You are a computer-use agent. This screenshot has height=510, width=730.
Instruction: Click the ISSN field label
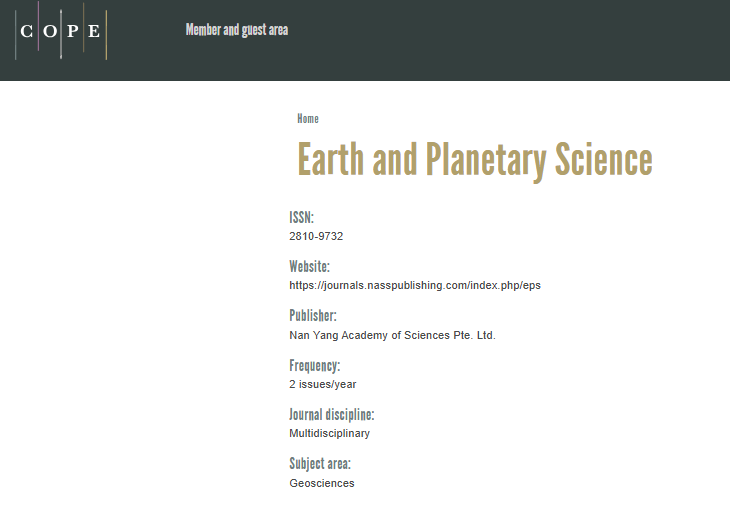302,218
